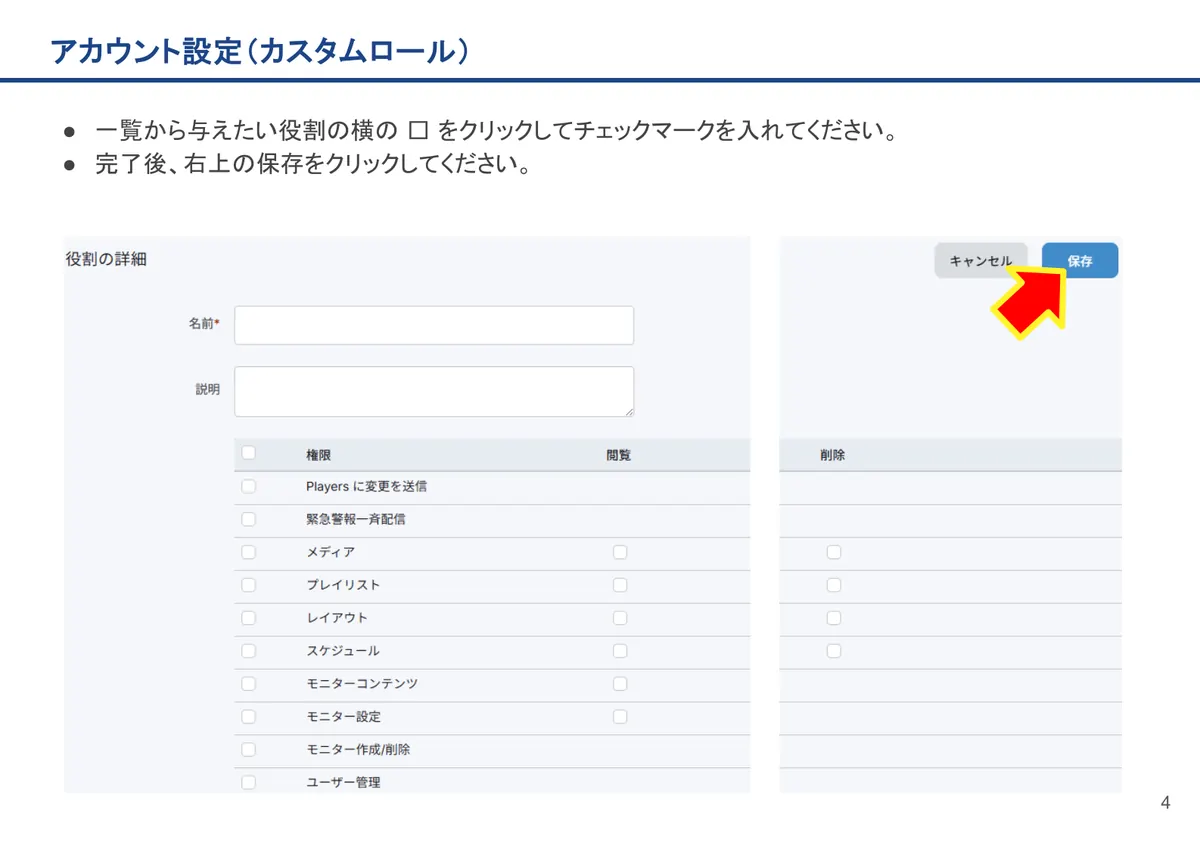
Task: Enable the 緊急警報一斉配信 permission checkbox
Action: [248, 519]
